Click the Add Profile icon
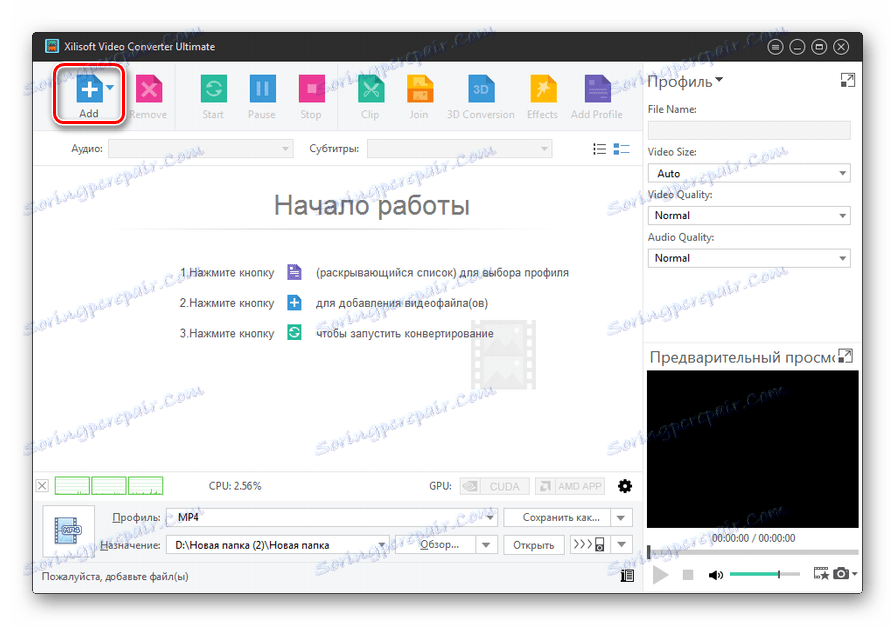This screenshot has width=895, height=626. point(597,89)
